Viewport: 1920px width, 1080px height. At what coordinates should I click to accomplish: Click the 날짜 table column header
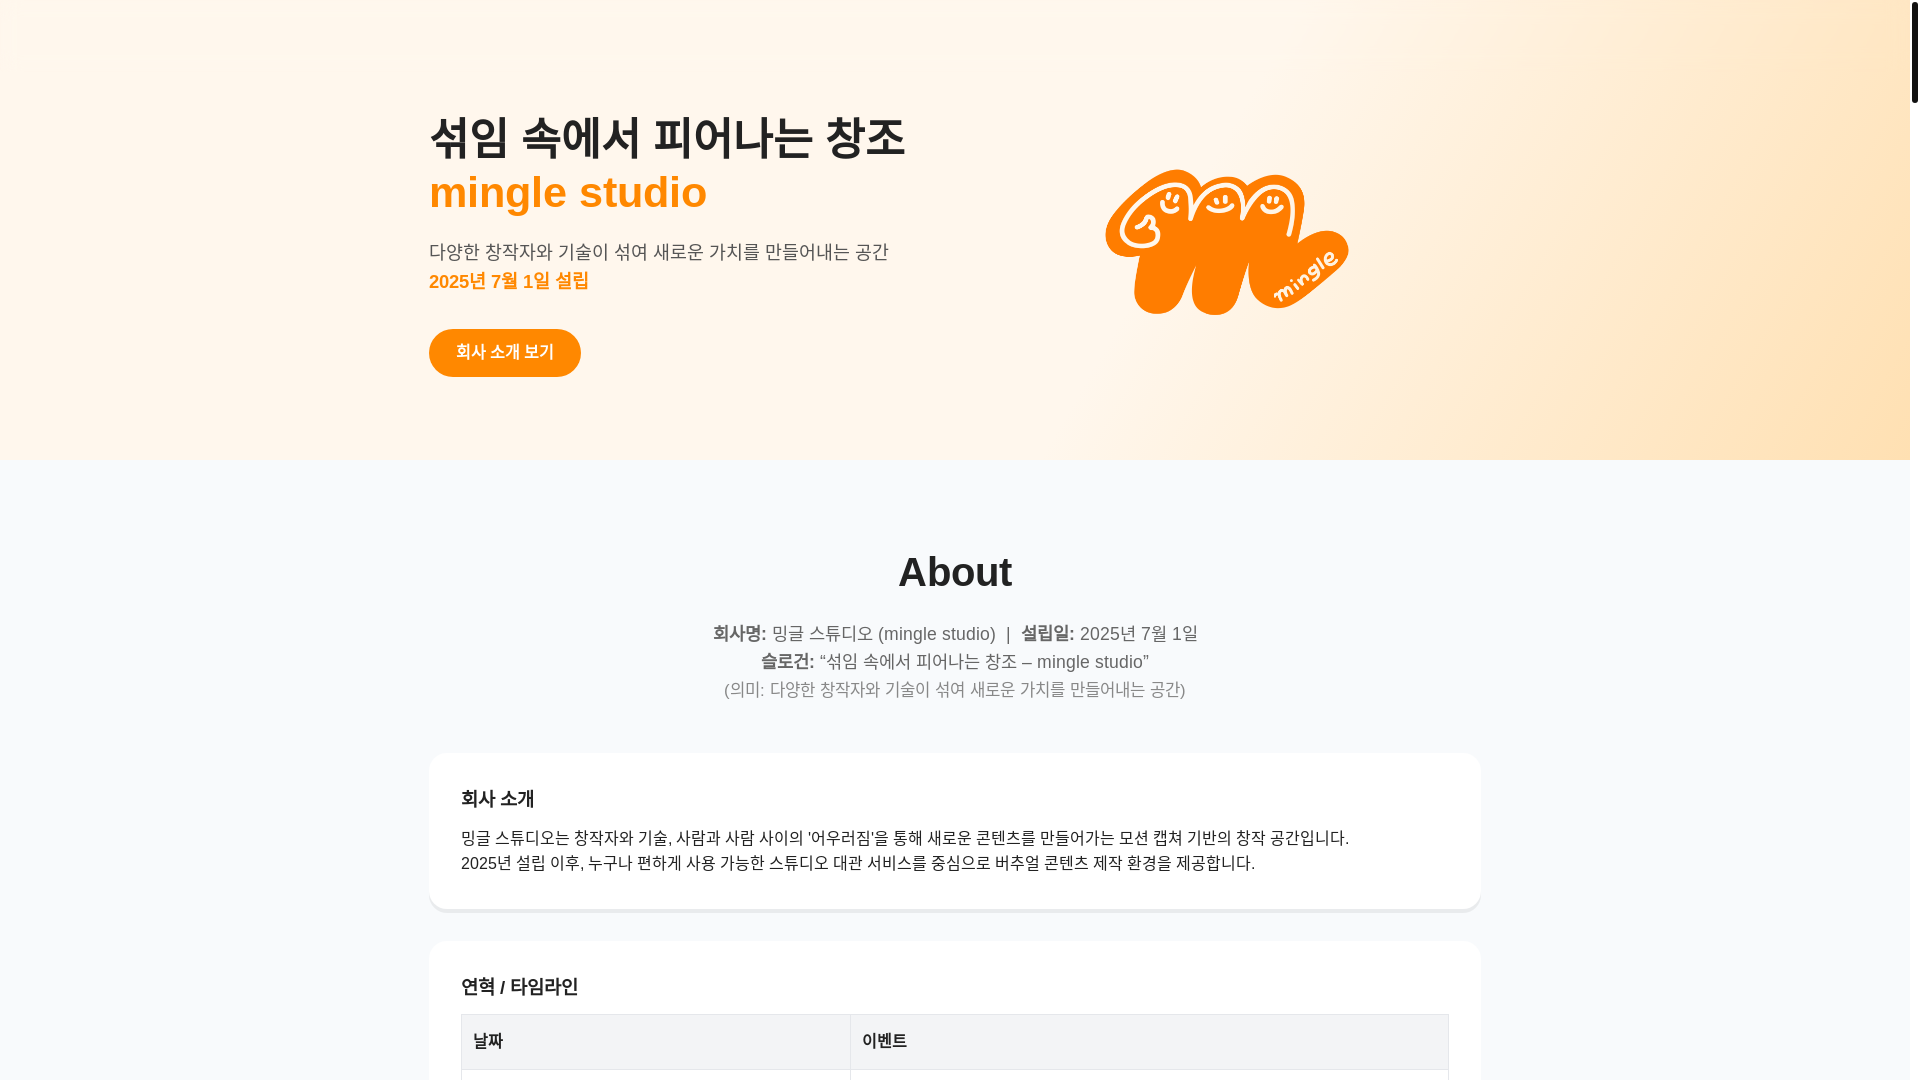pyautogui.click(x=655, y=1042)
